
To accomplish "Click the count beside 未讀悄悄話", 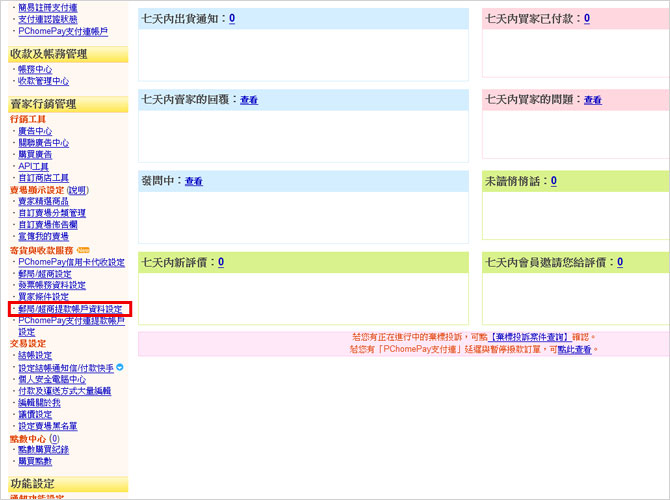I will pos(554,181).
